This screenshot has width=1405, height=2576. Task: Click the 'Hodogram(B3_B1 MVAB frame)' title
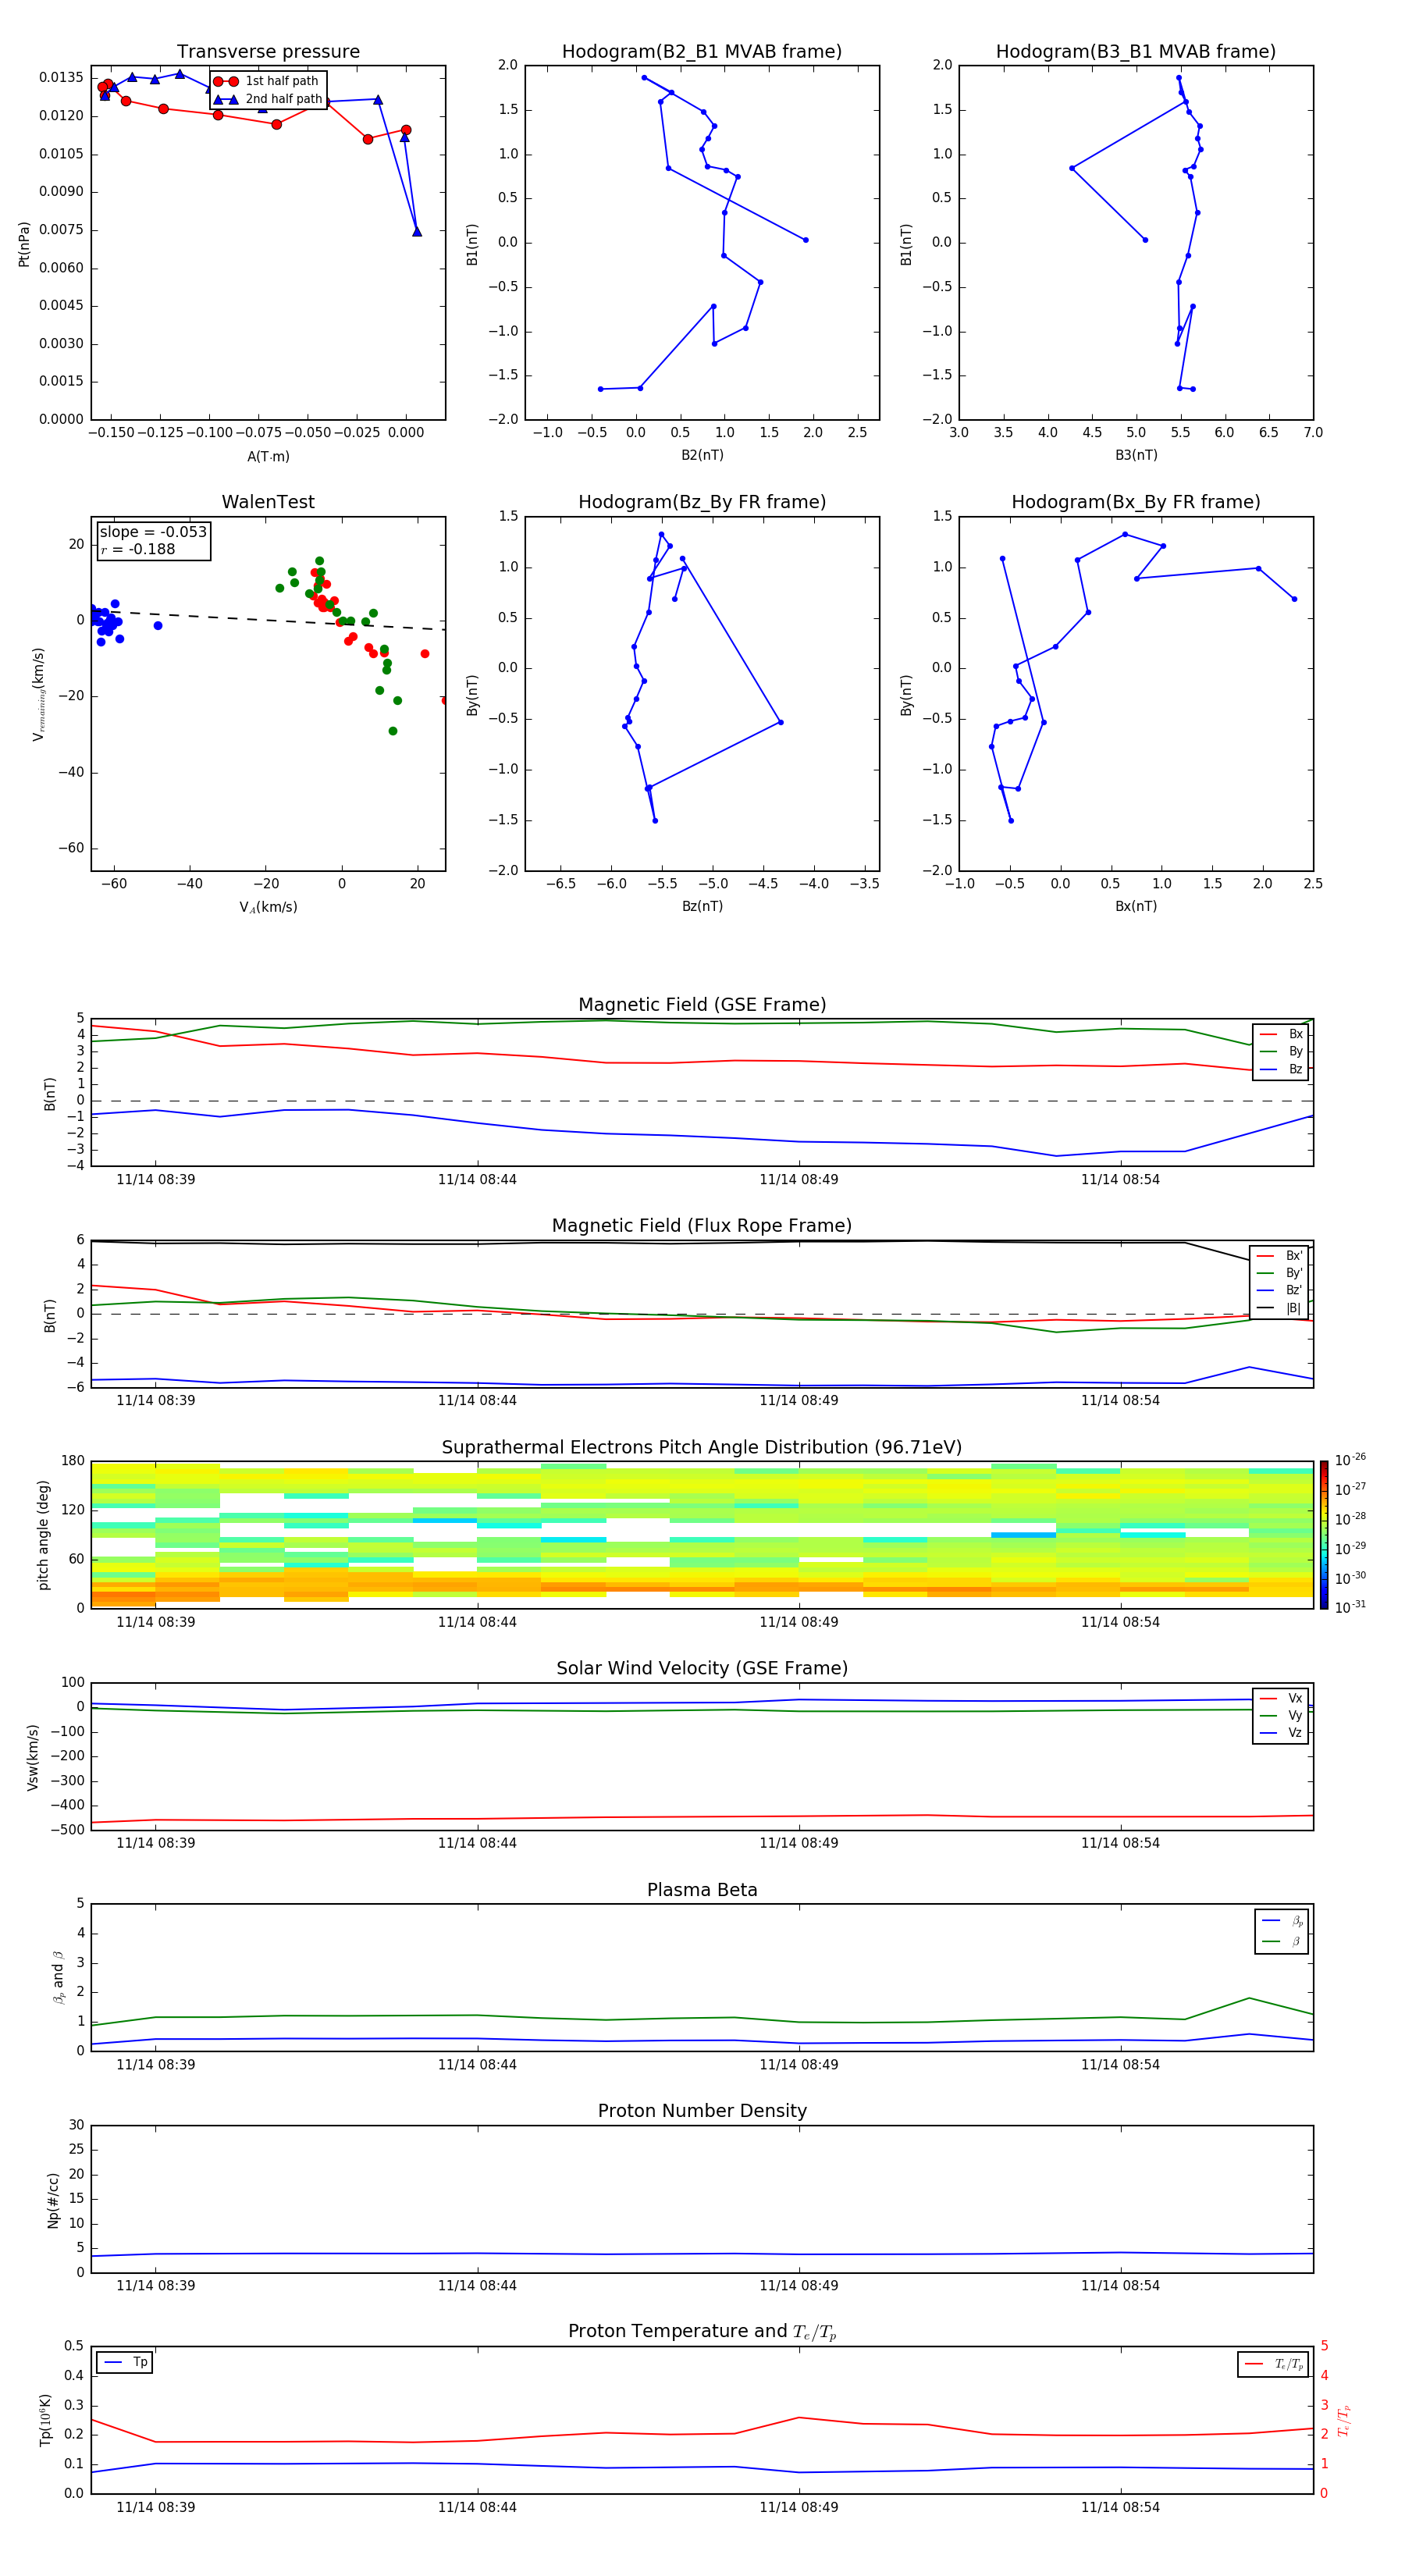[x=1136, y=52]
